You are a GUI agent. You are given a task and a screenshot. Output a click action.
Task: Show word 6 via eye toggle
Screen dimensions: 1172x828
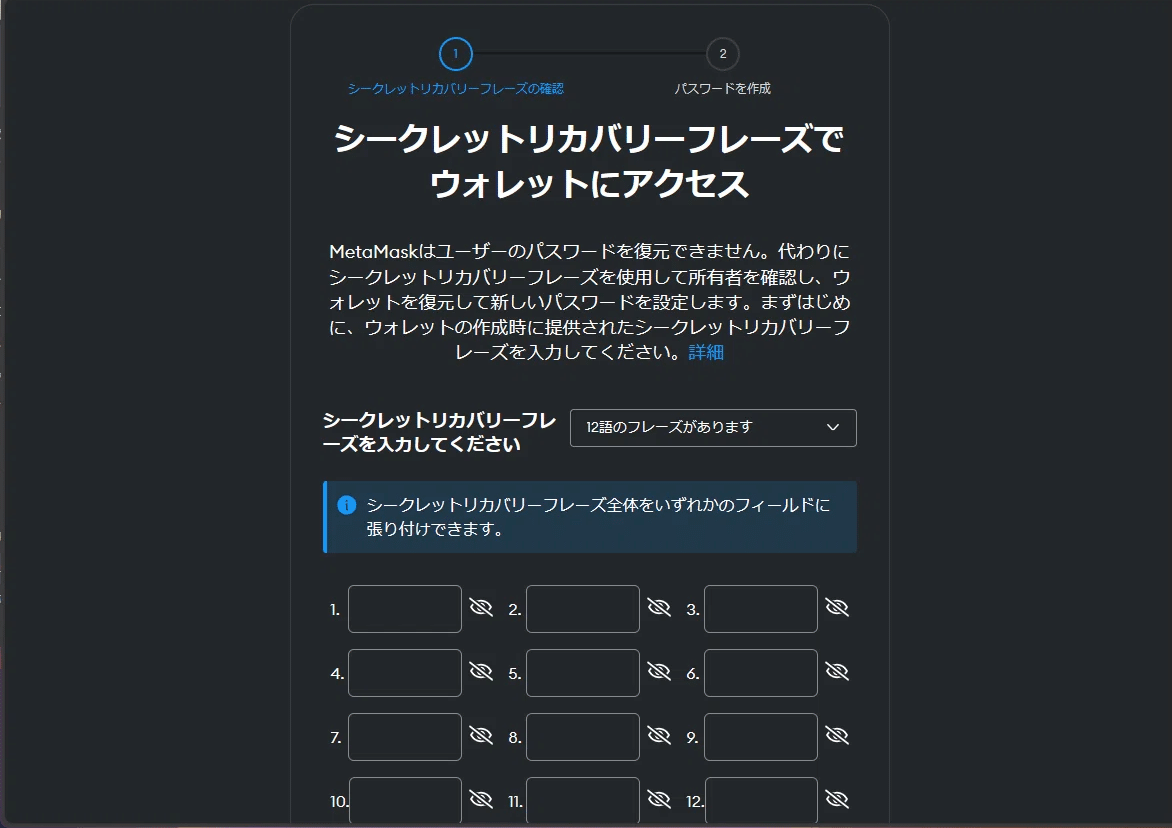point(836,672)
